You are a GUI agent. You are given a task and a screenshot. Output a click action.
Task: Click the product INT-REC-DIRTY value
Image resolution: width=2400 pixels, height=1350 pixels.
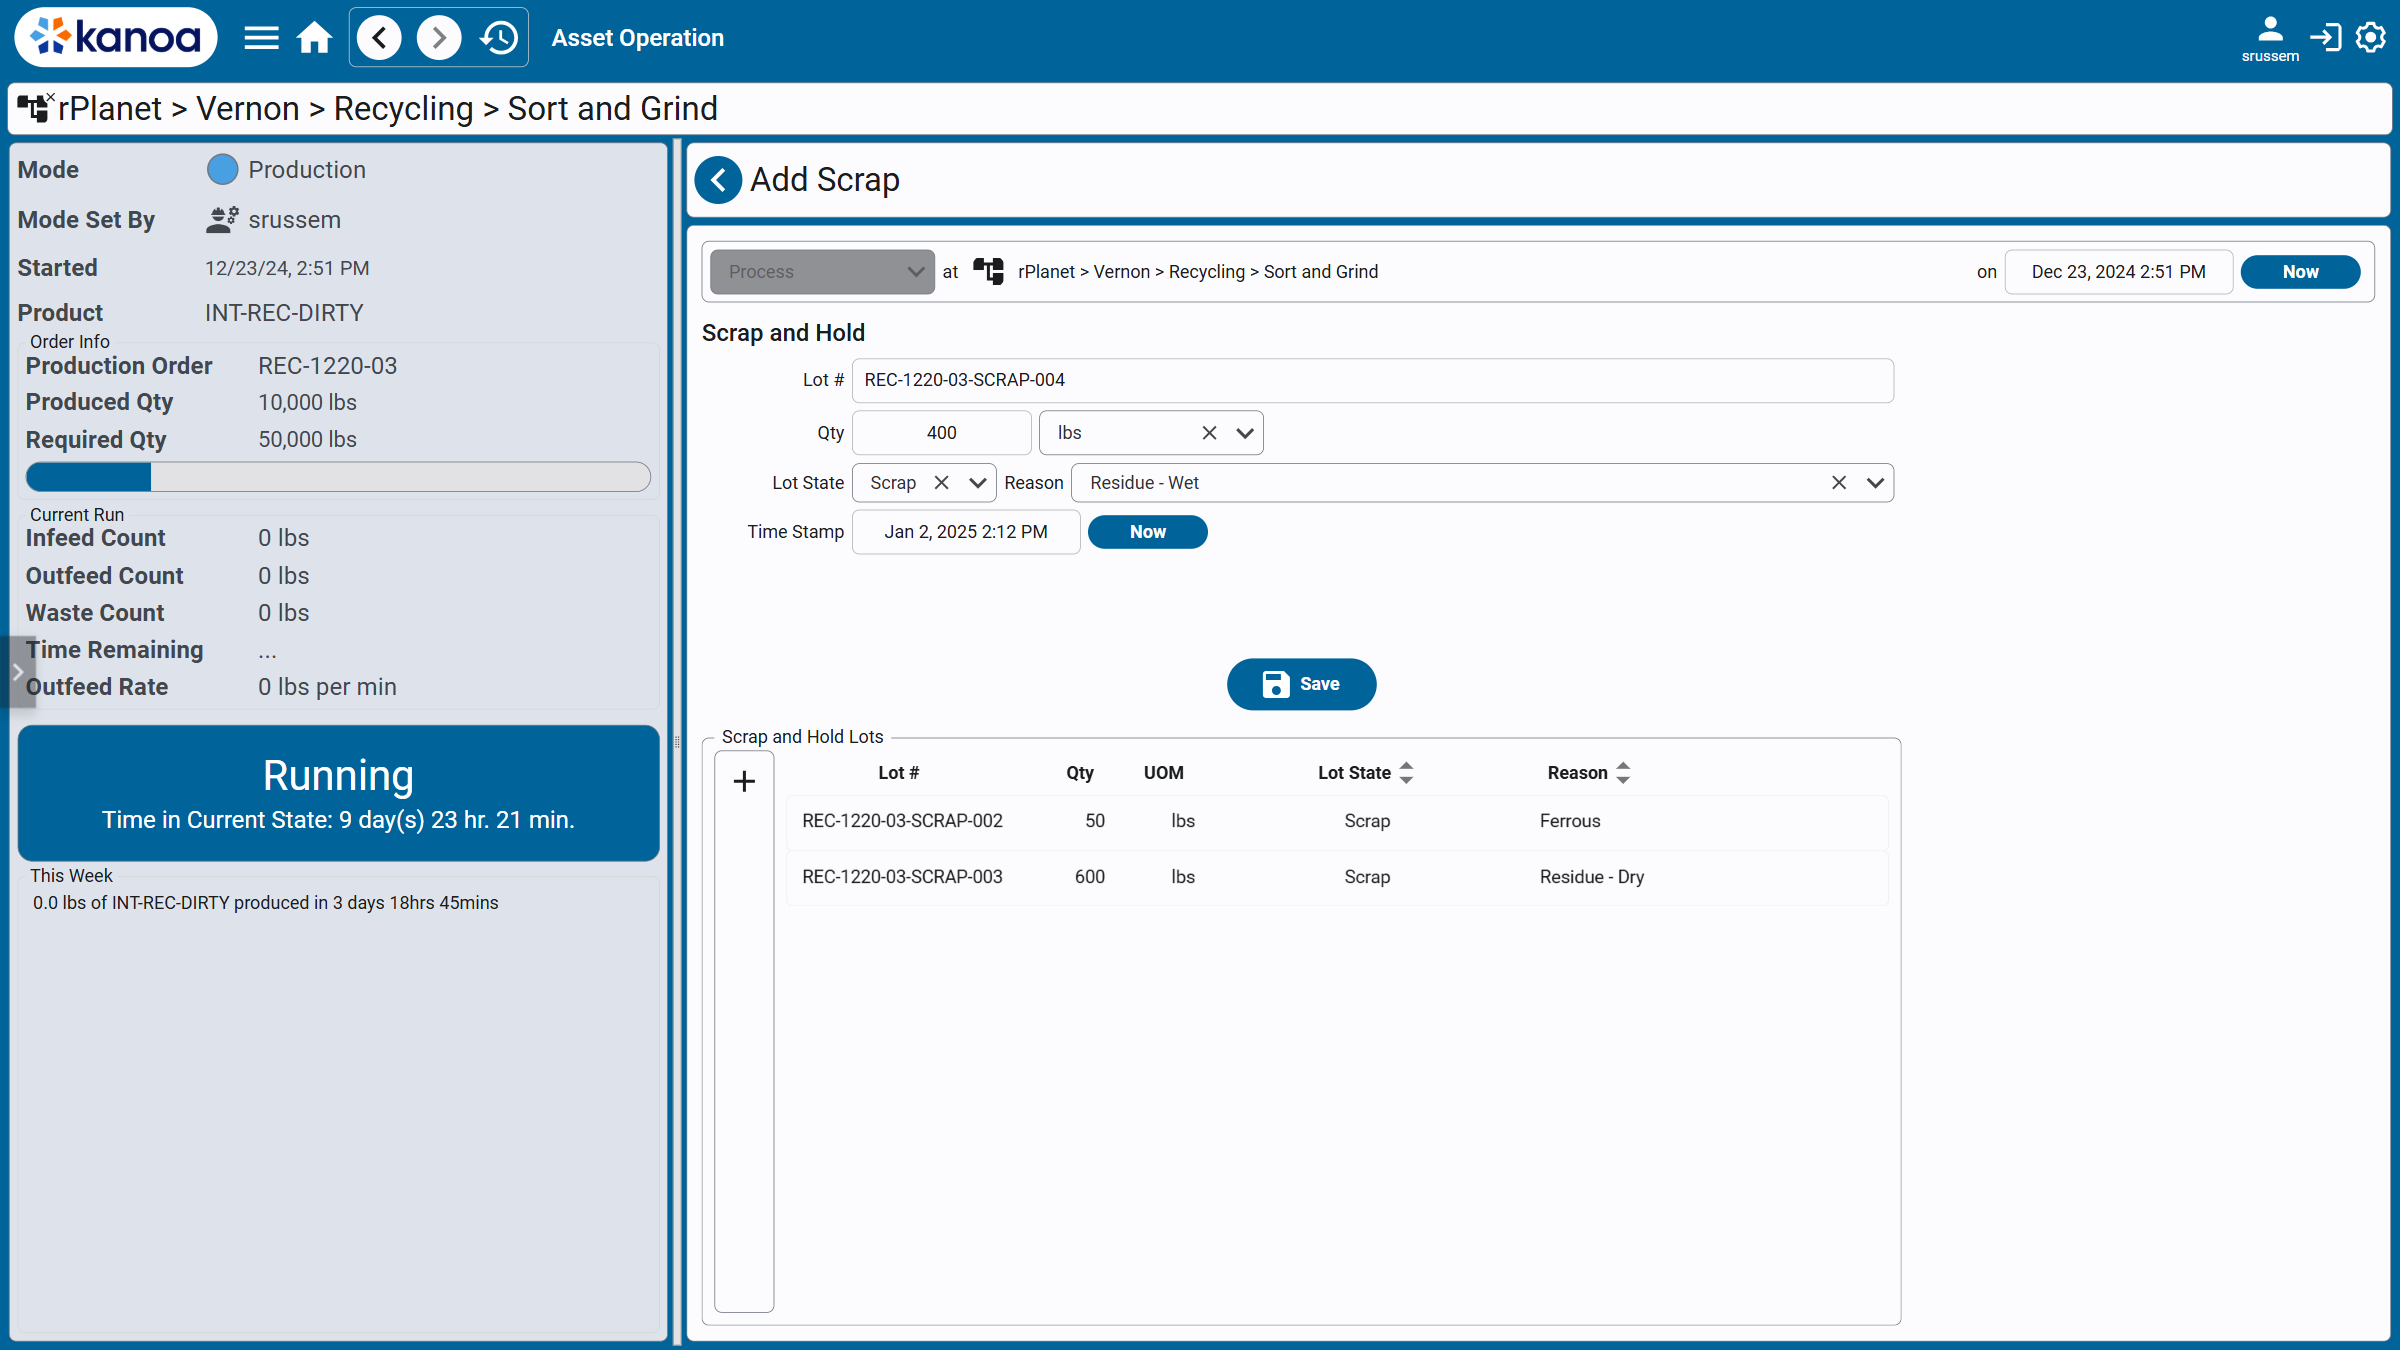(284, 313)
